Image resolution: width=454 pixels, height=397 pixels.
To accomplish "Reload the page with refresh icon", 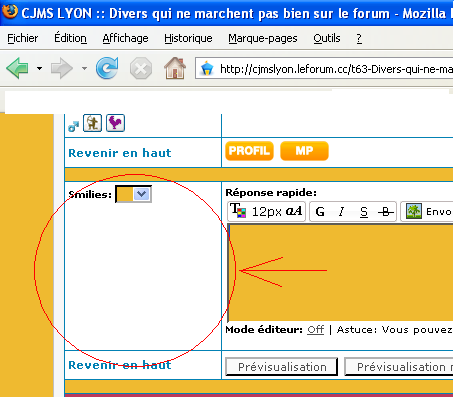I will point(107,68).
